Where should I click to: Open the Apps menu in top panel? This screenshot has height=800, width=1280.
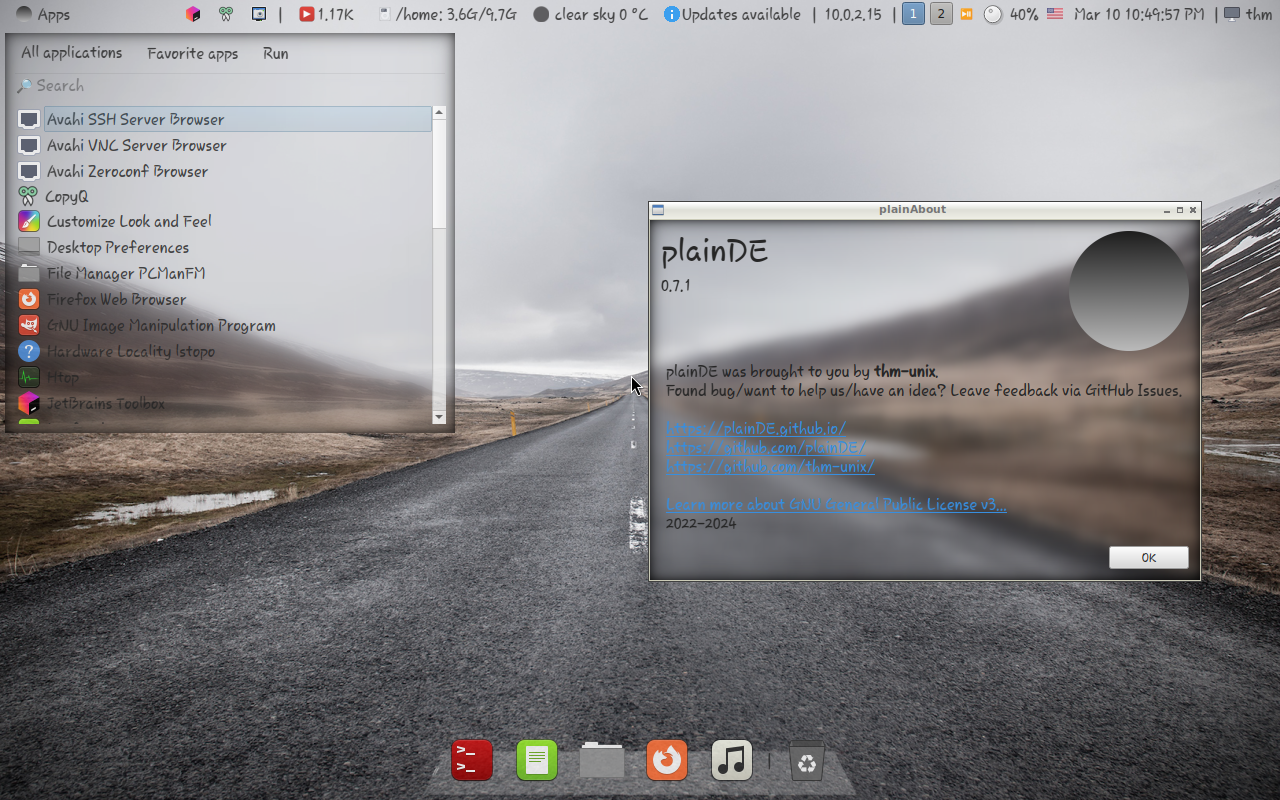[x=43, y=15]
